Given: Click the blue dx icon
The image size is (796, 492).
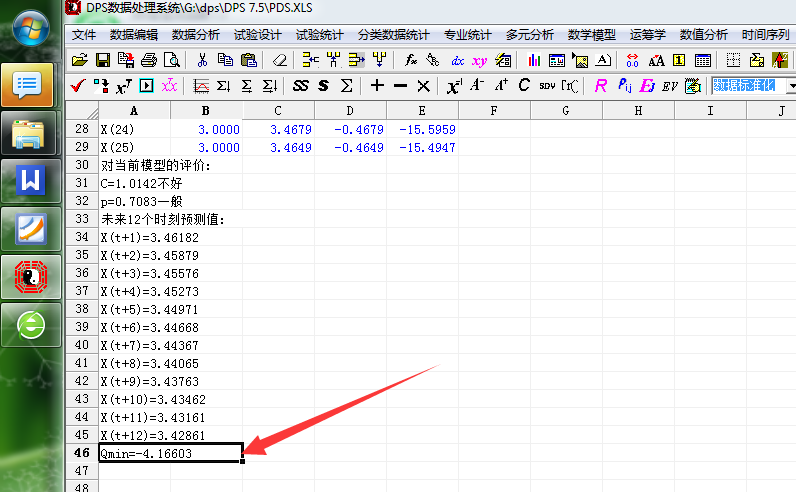Looking at the screenshot, I should click(457, 61).
